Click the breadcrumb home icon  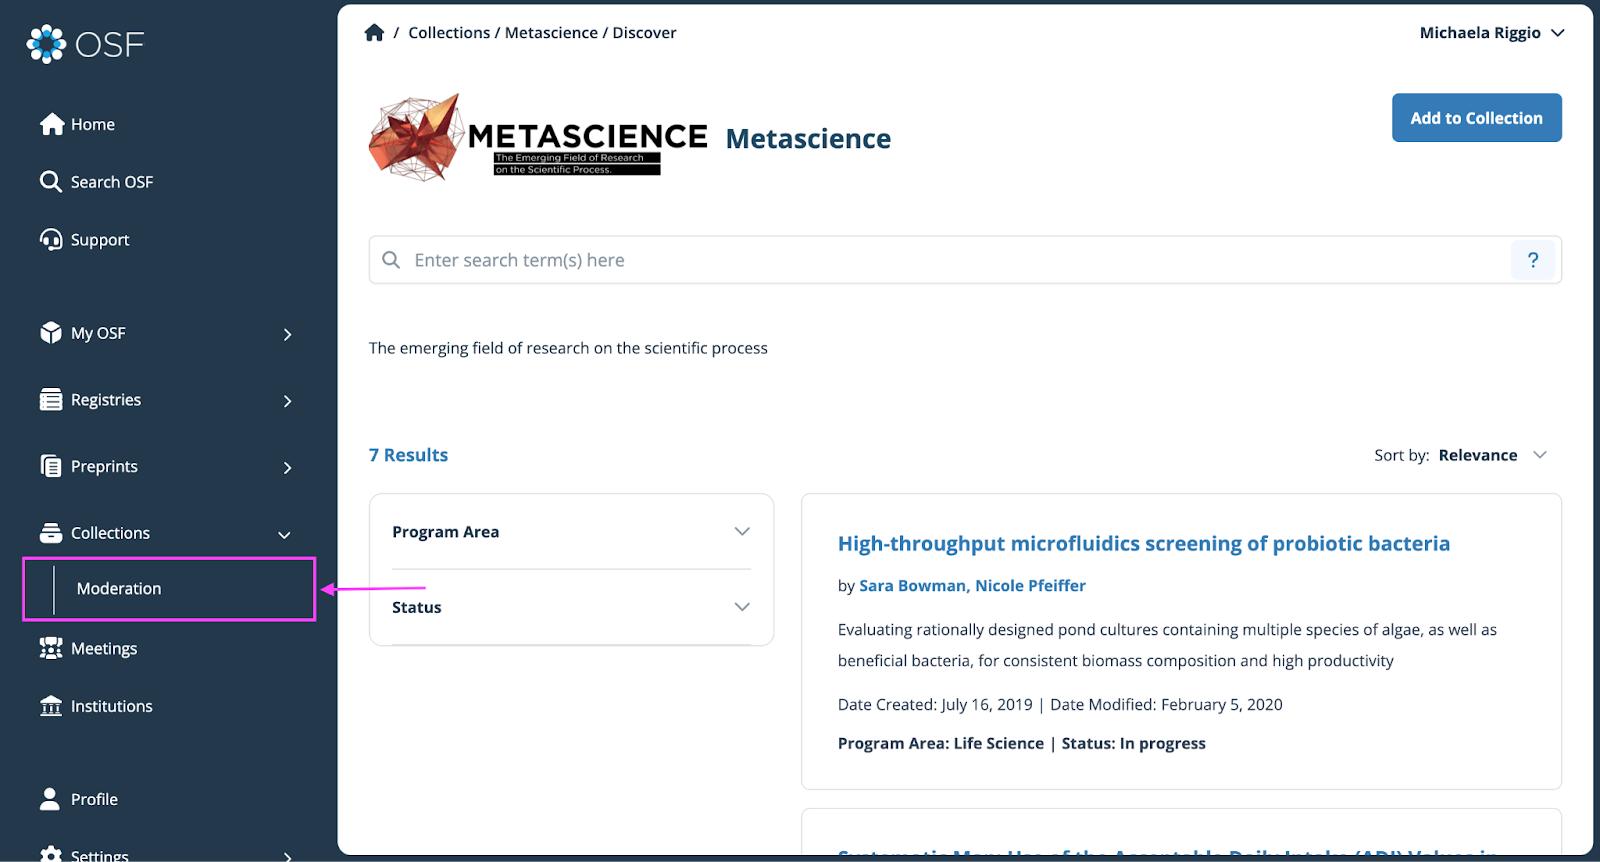(x=374, y=33)
